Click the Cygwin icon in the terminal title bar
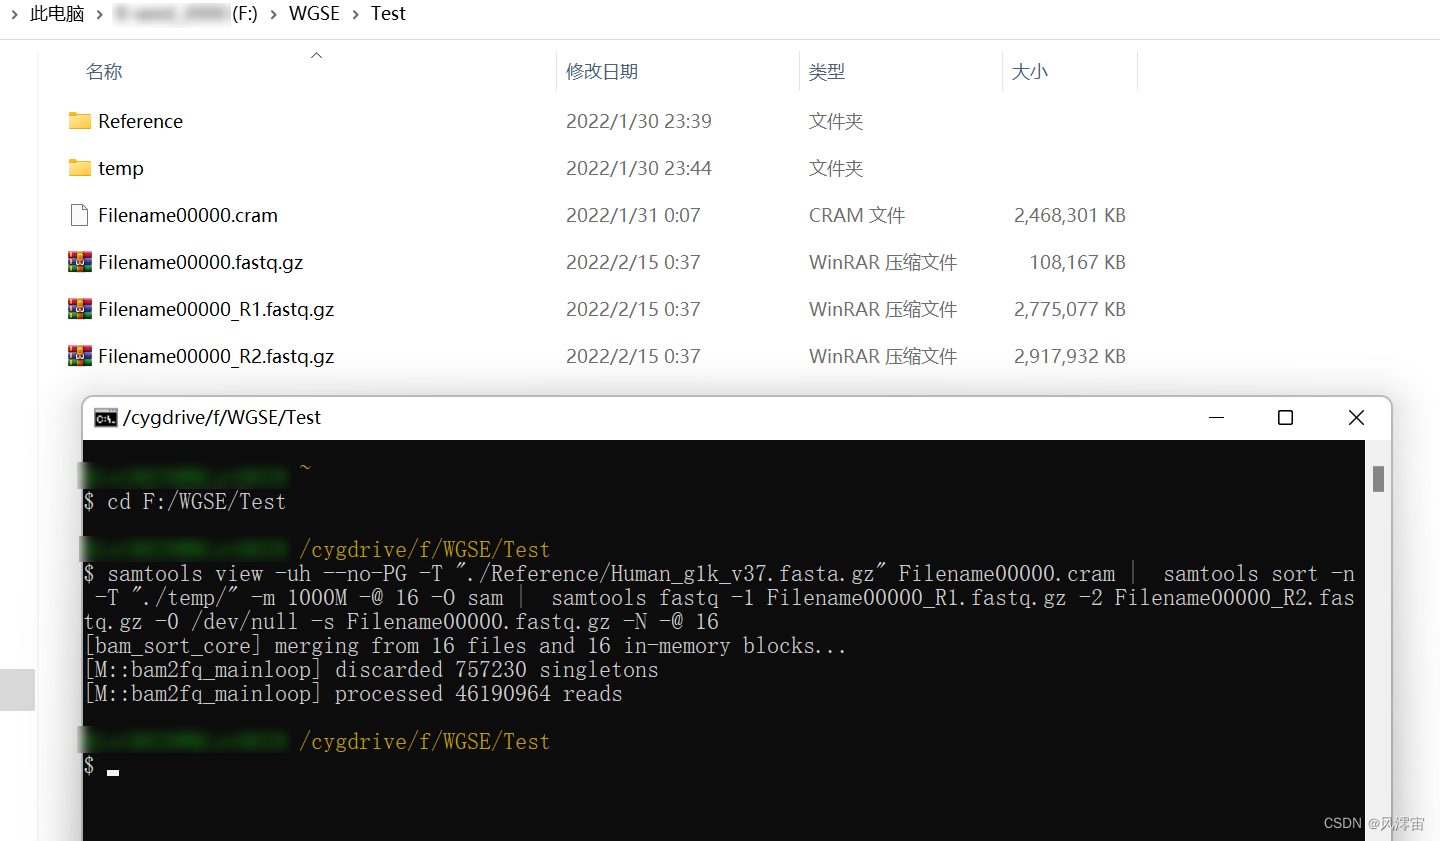The width and height of the screenshot is (1440, 841). (x=105, y=417)
